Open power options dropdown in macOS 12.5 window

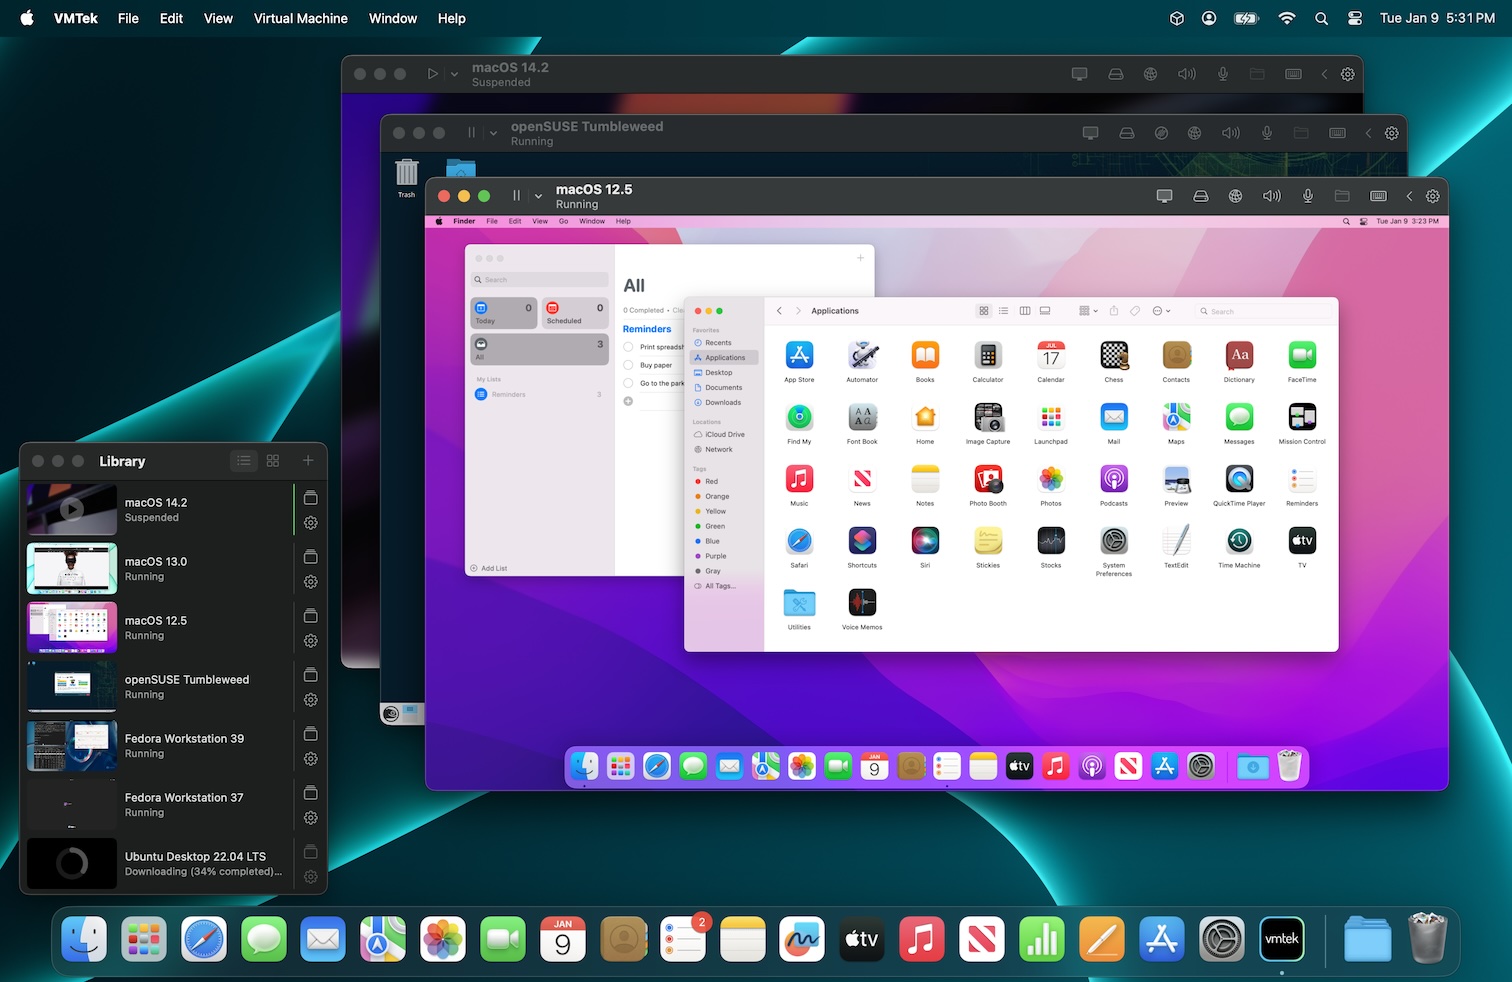pyautogui.click(x=538, y=196)
